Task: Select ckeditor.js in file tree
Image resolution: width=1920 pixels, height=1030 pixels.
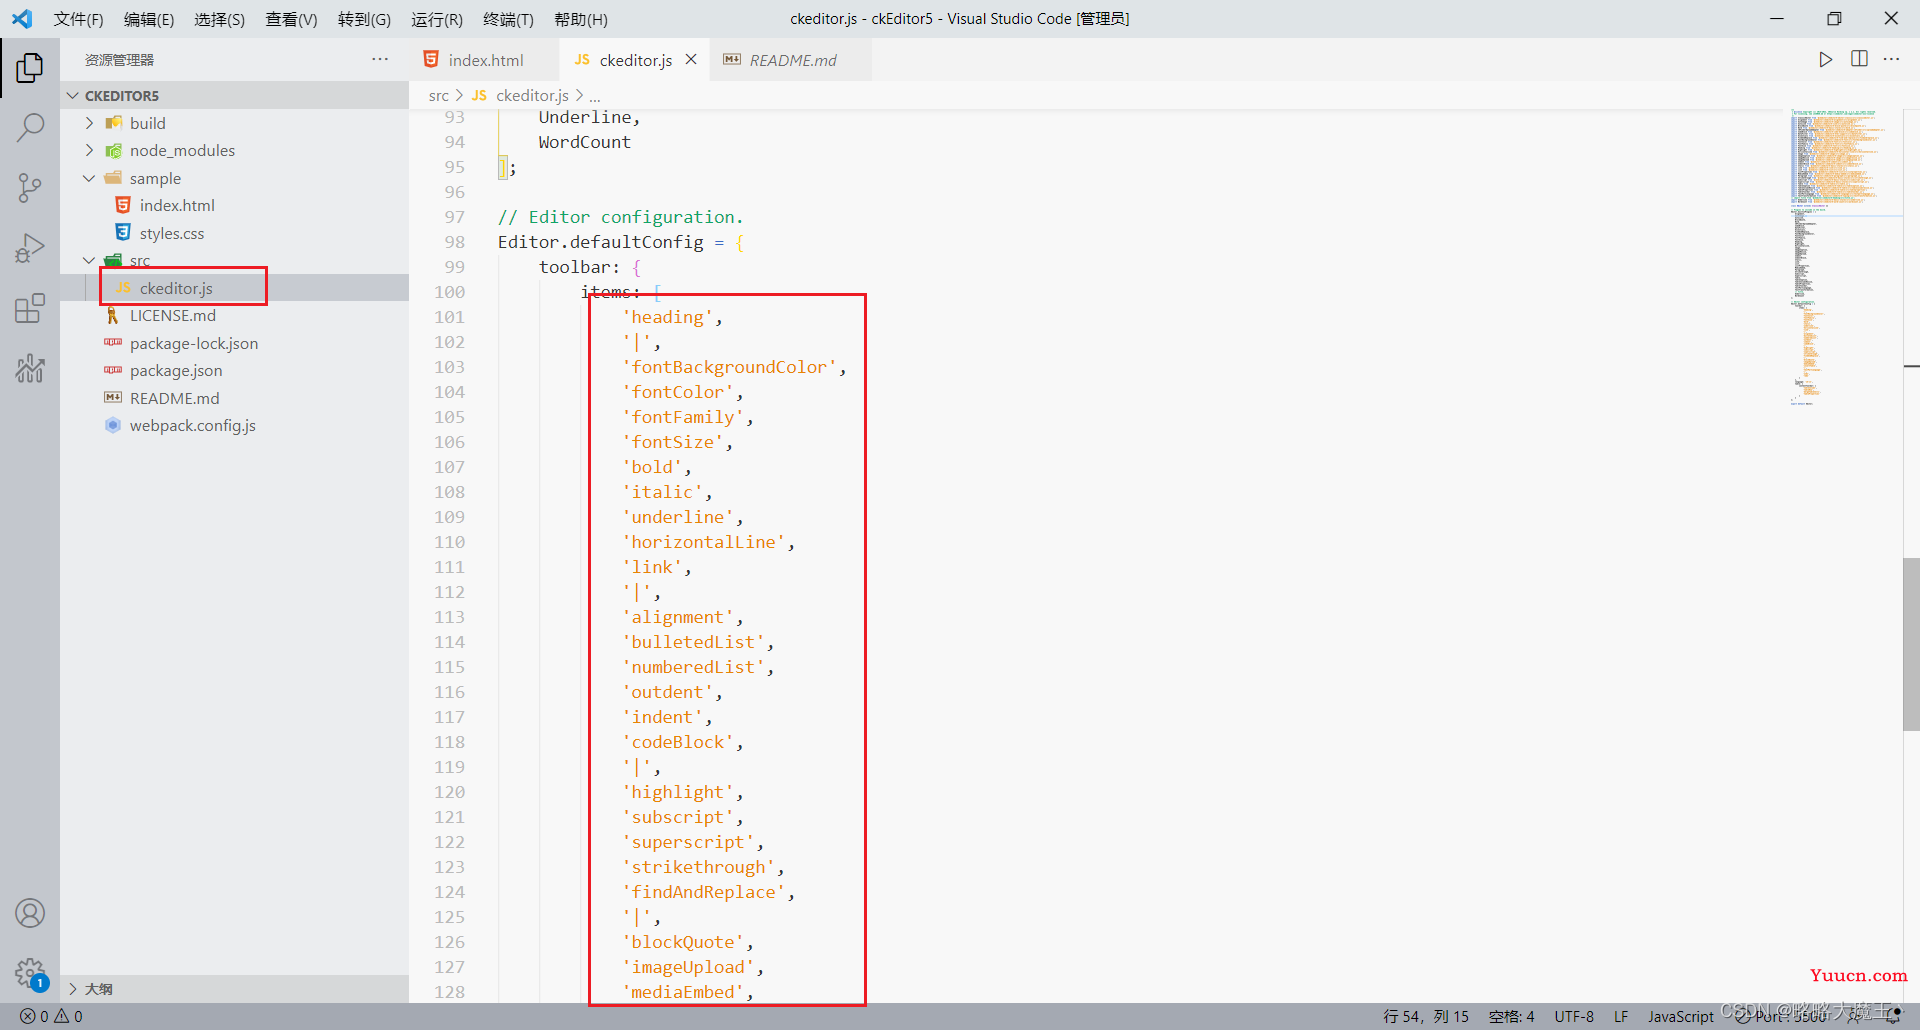Action: [x=235, y=288]
